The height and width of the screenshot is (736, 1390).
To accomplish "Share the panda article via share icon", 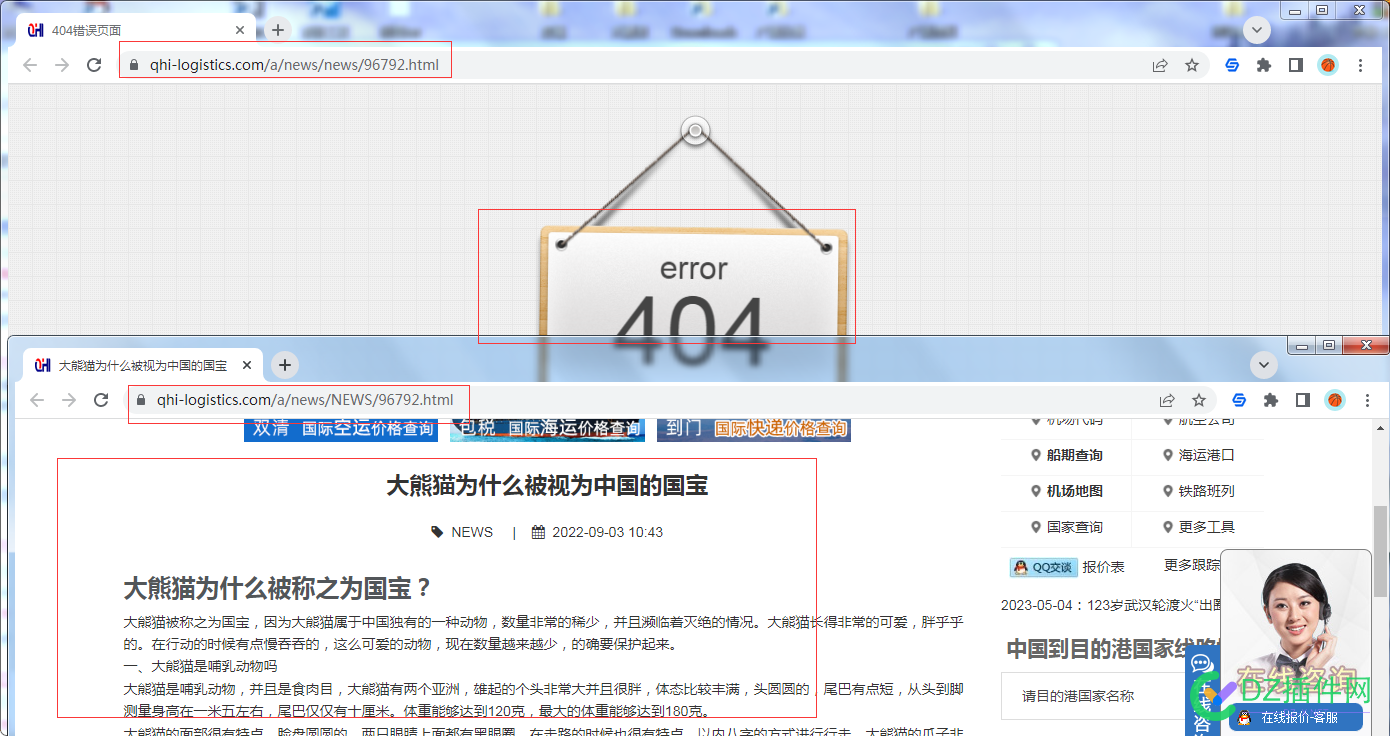I will coord(1167,400).
